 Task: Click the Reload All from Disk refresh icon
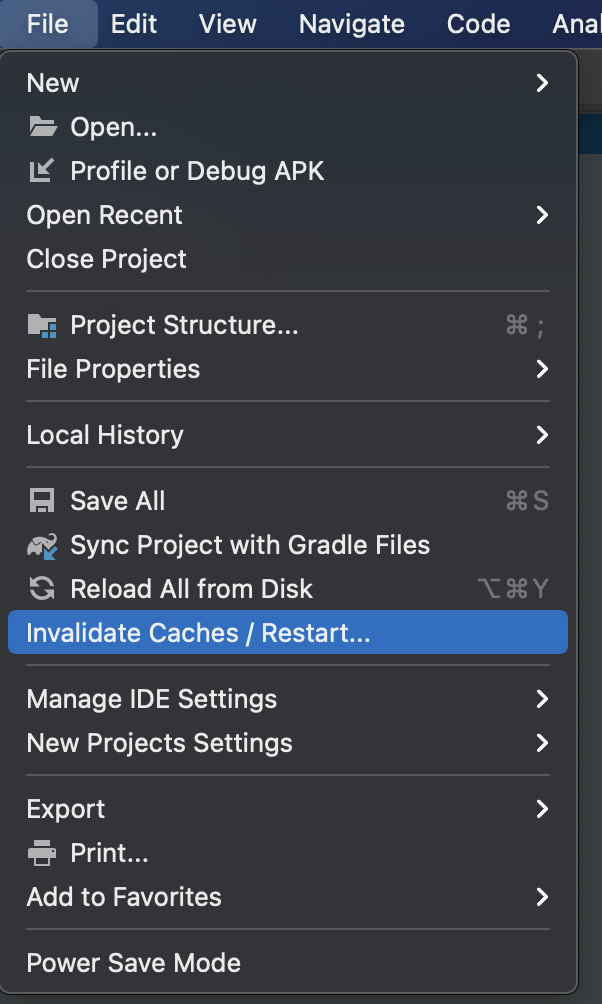click(x=42, y=589)
